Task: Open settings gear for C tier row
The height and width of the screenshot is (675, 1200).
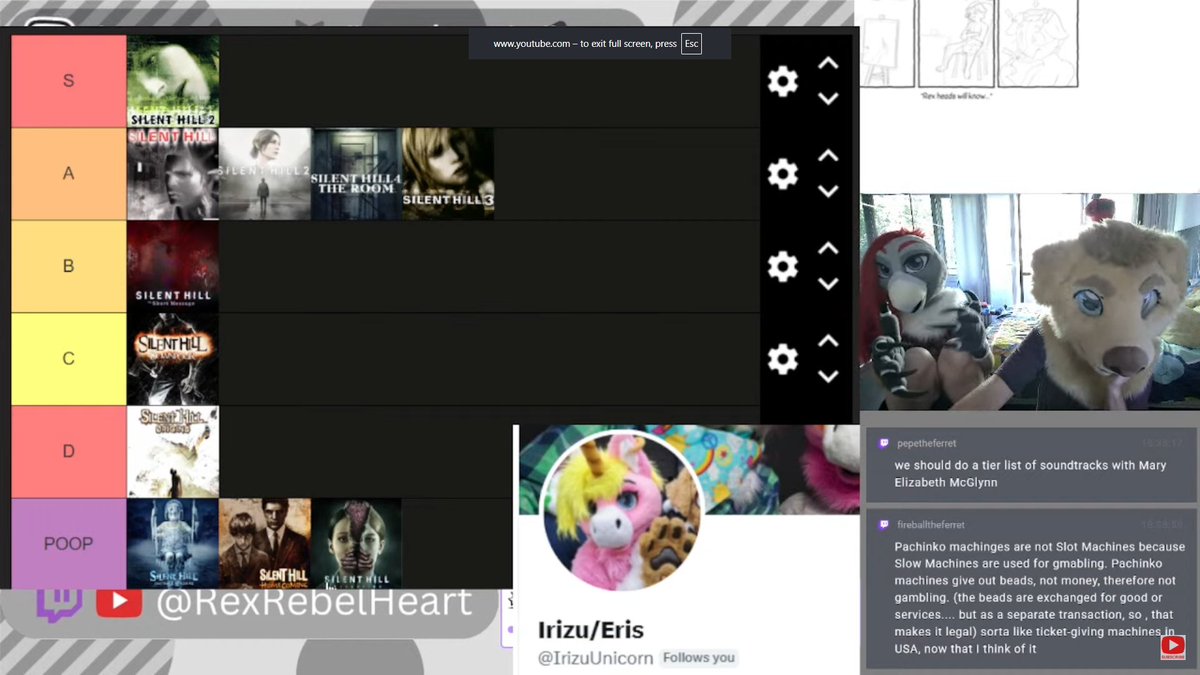Action: point(782,359)
